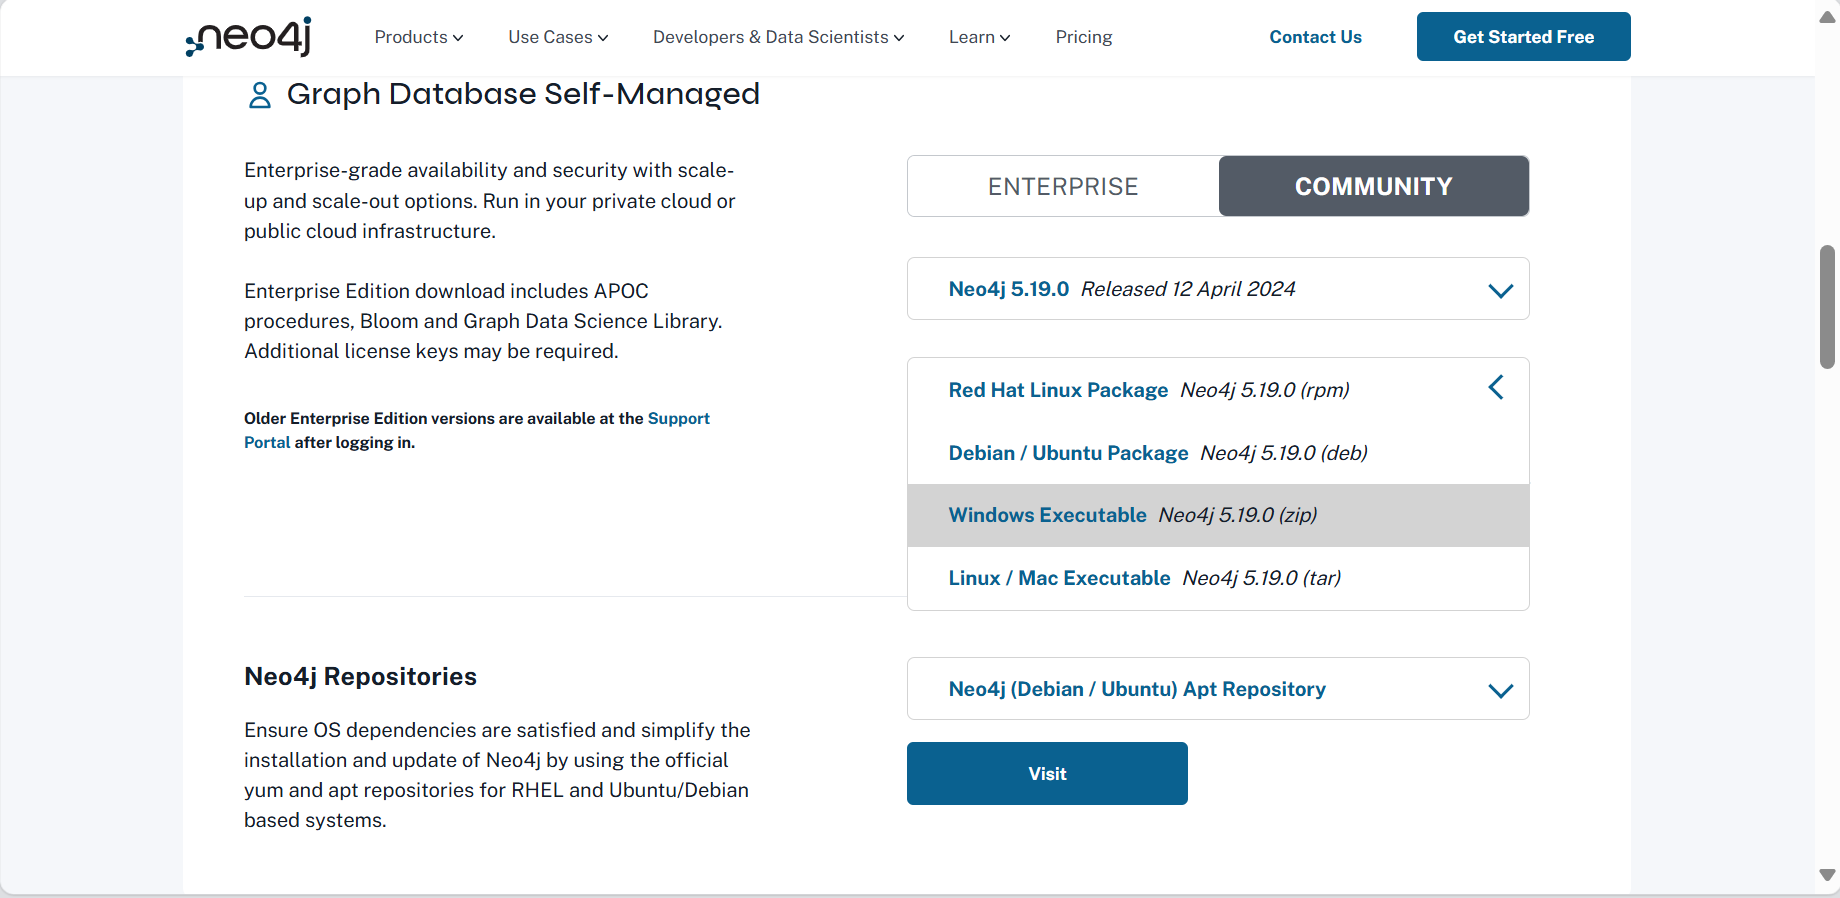Screen dimensions: 1840x898
Task: Open the Support Portal link
Action: [x=678, y=418]
